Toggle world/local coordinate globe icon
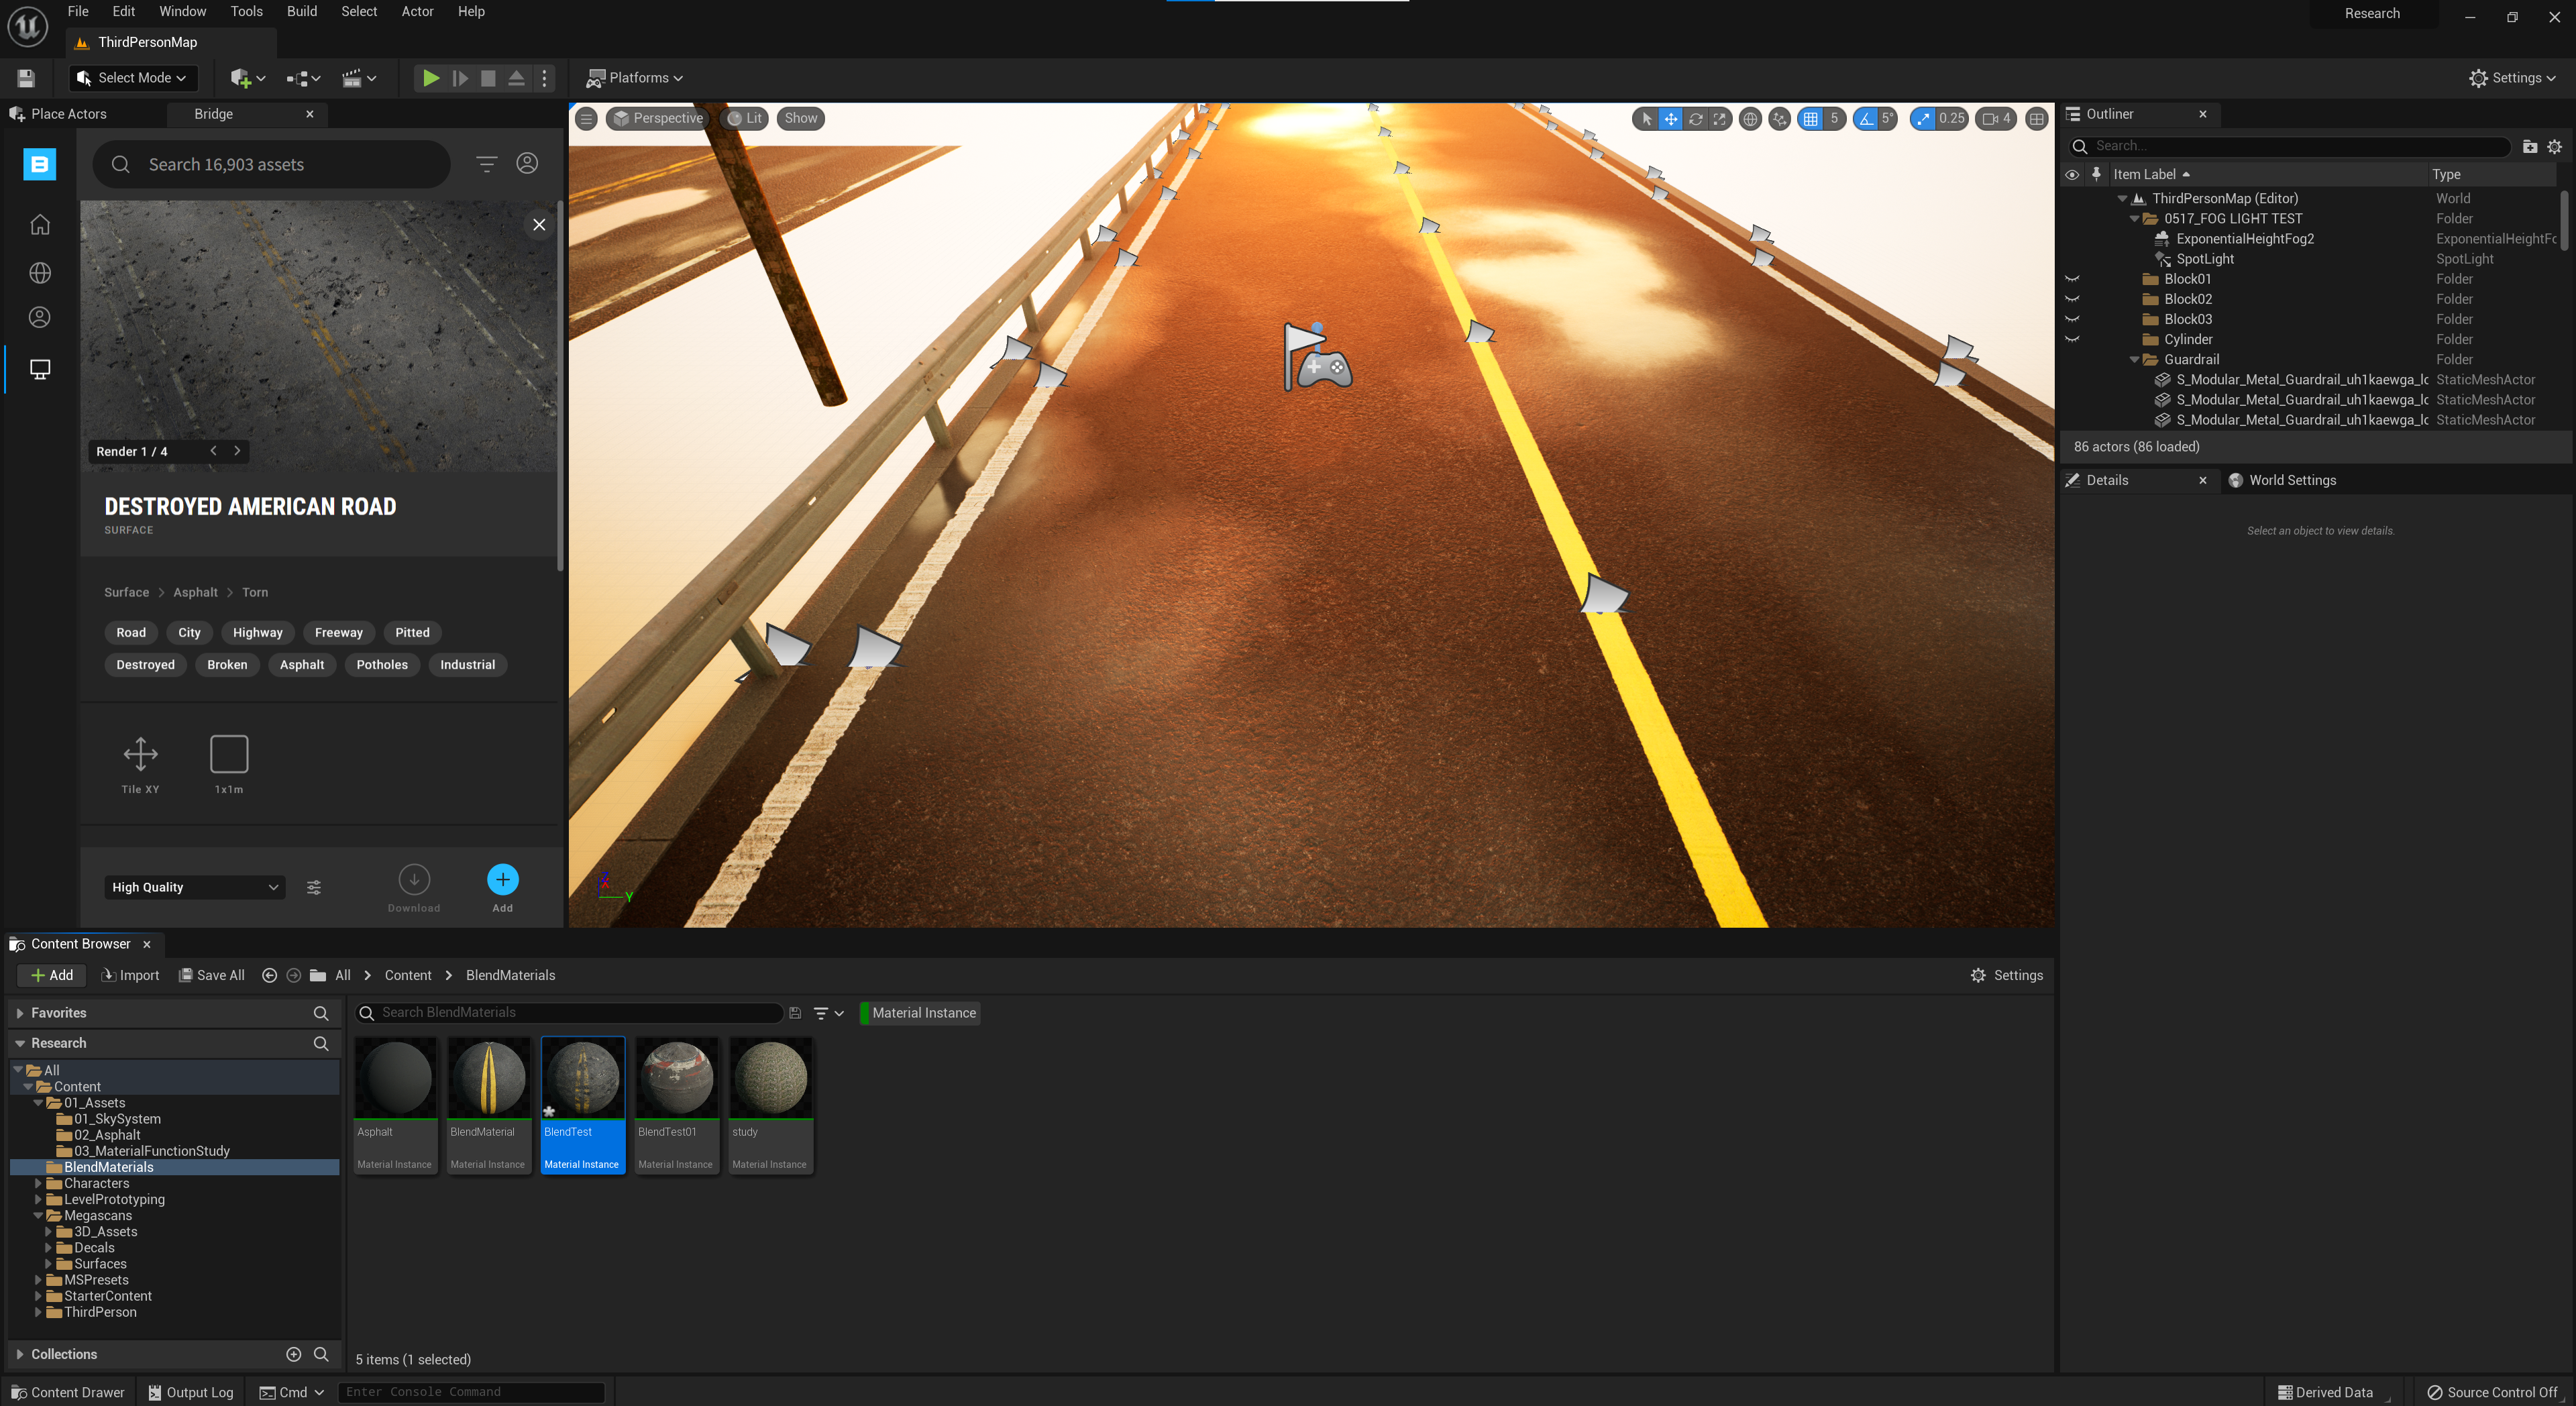The width and height of the screenshot is (2576, 1406). pyautogui.click(x=1750, y=118)
